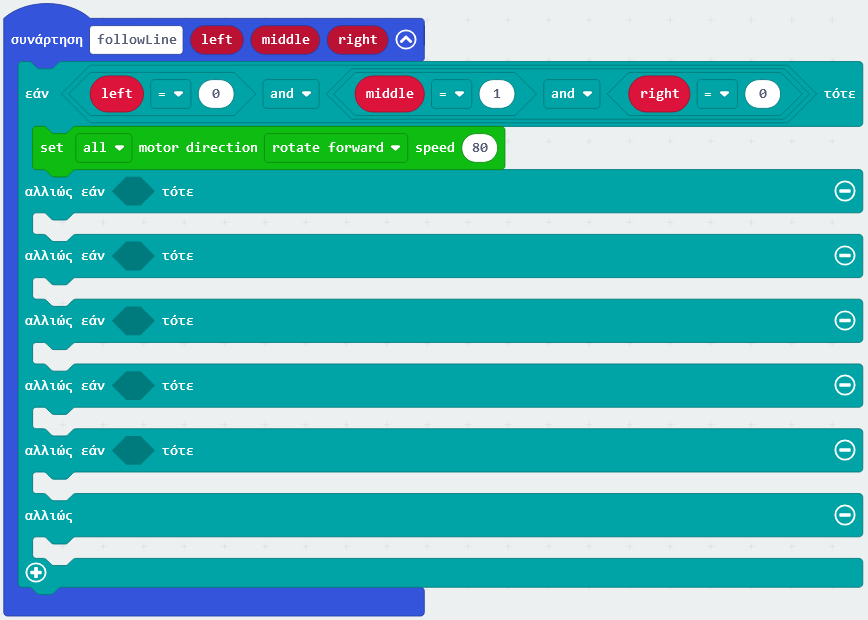This screenshot has height=620, width=868.
Task: Edit the value 1 compared with middle
Action: [x=497, y=94]
